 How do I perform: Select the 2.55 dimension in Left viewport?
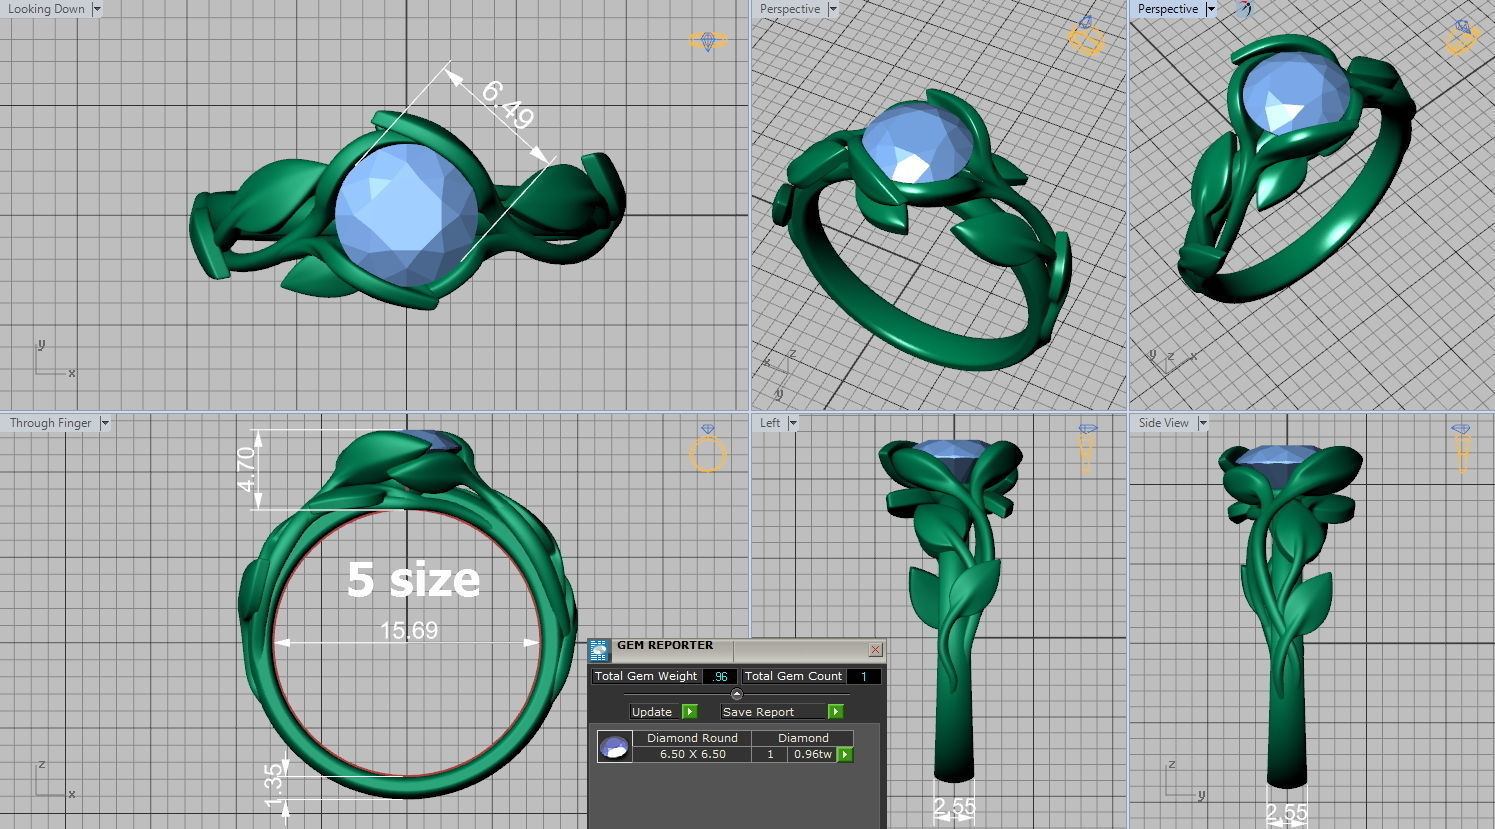click(x=954, y=806)
